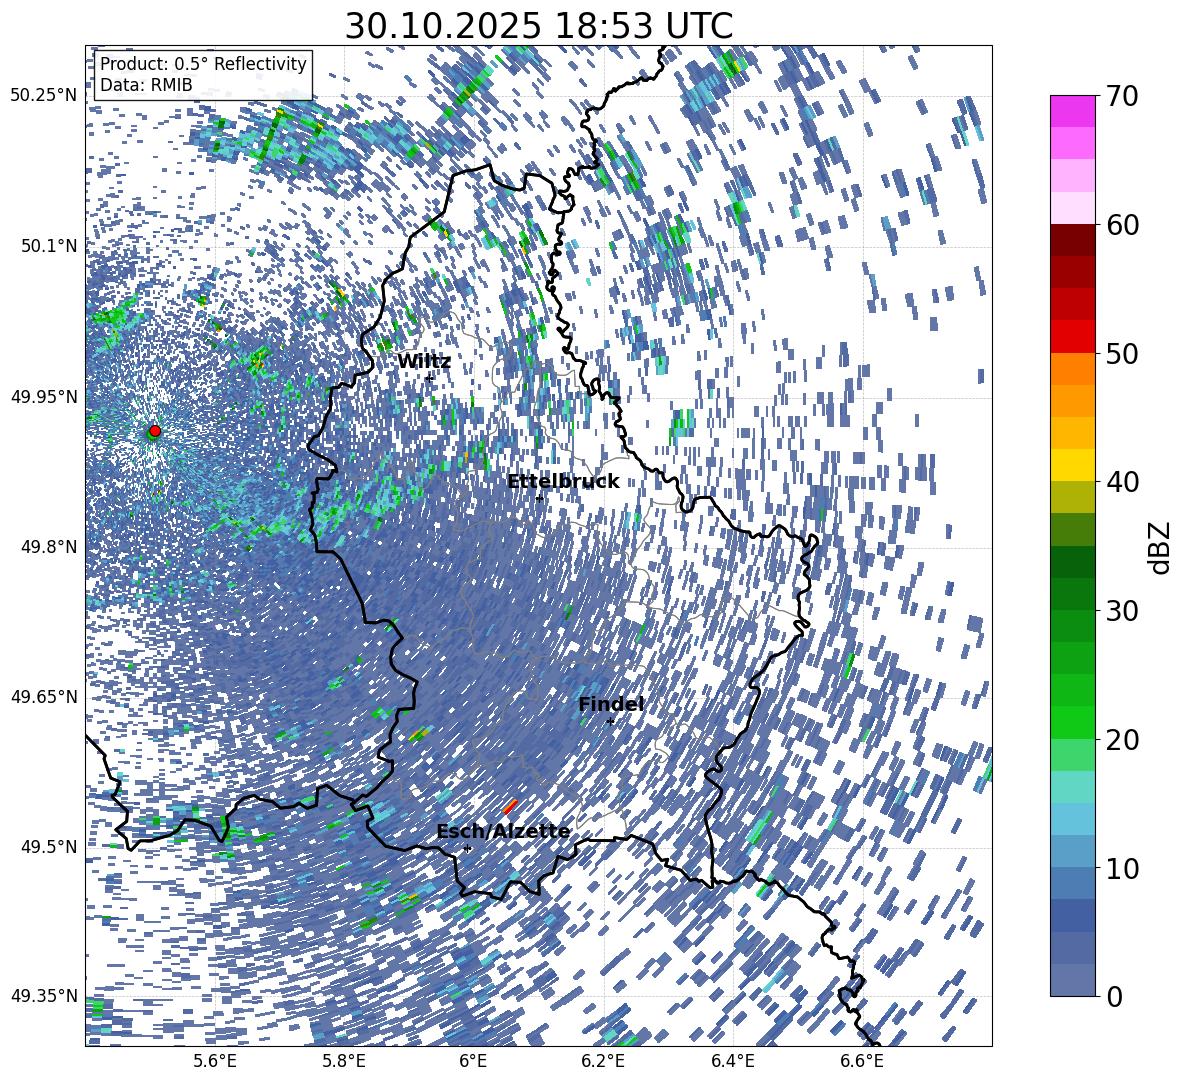Click the Ettelbruck cross marker
This screenshot has width=1184, height=1081.
(x=539, y=498)
